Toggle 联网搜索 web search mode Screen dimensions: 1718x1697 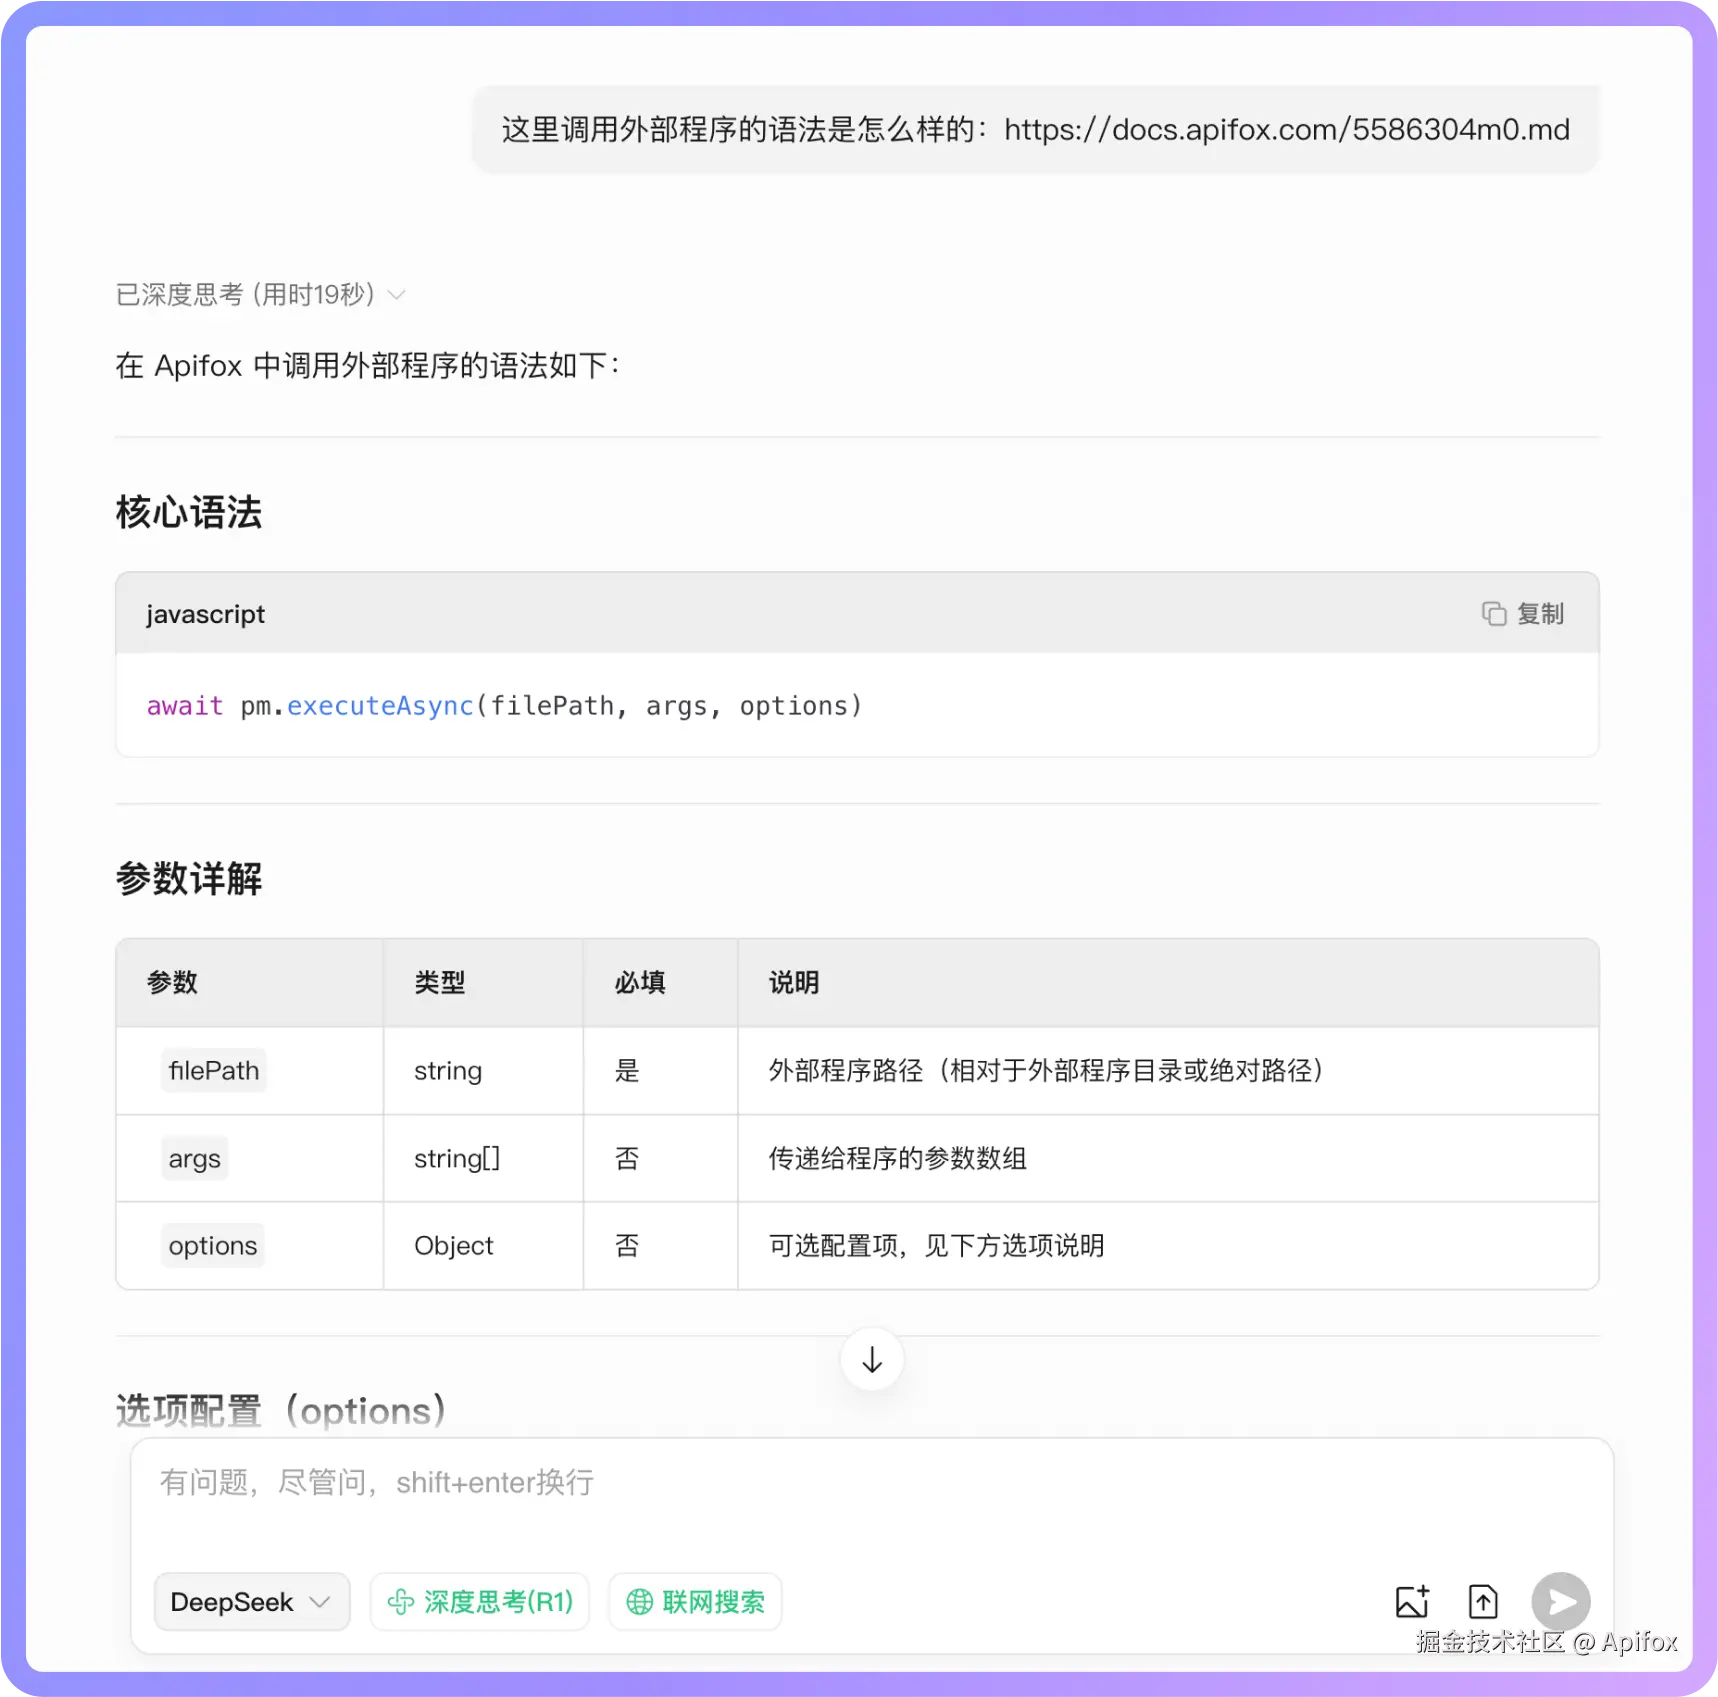click(695, 1602)
